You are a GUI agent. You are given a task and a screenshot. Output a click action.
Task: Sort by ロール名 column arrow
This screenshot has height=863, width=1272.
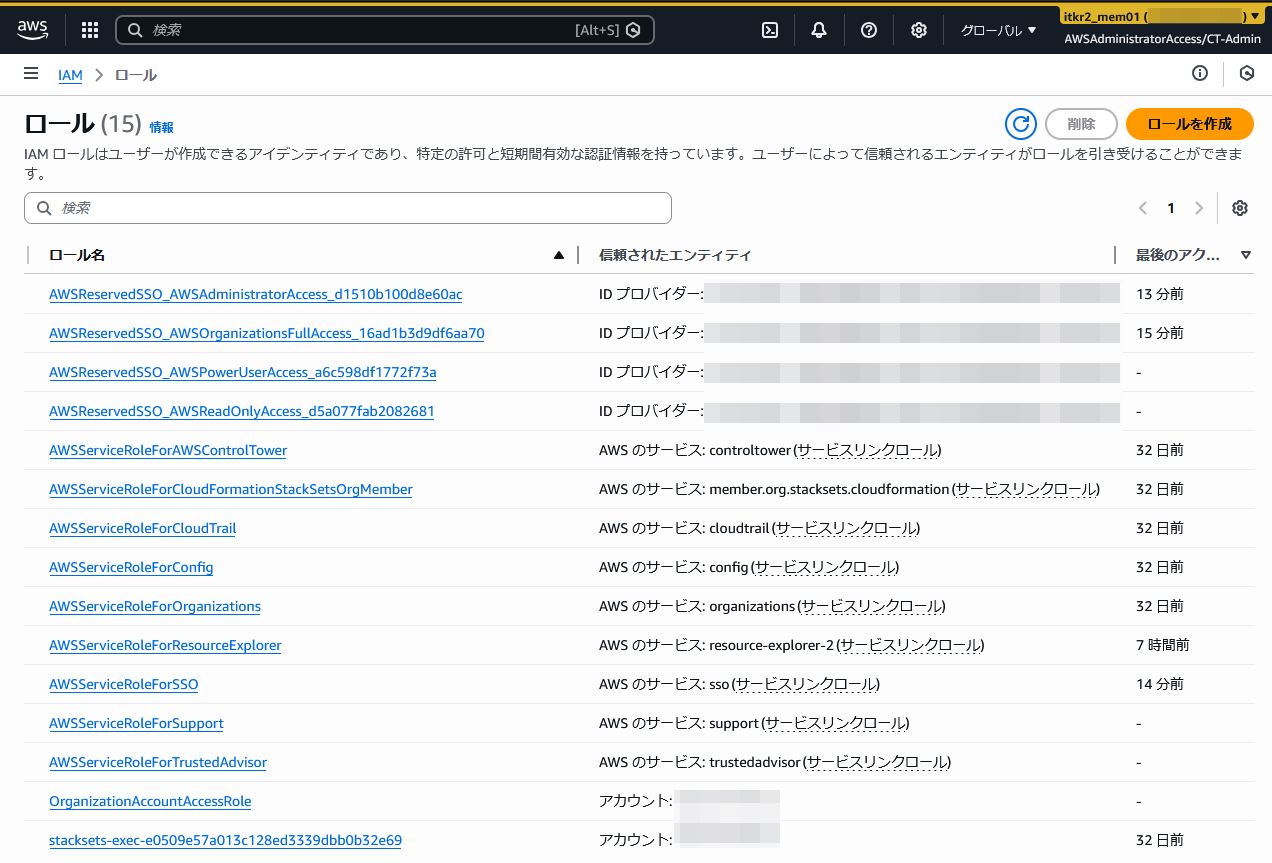(559, 255)
